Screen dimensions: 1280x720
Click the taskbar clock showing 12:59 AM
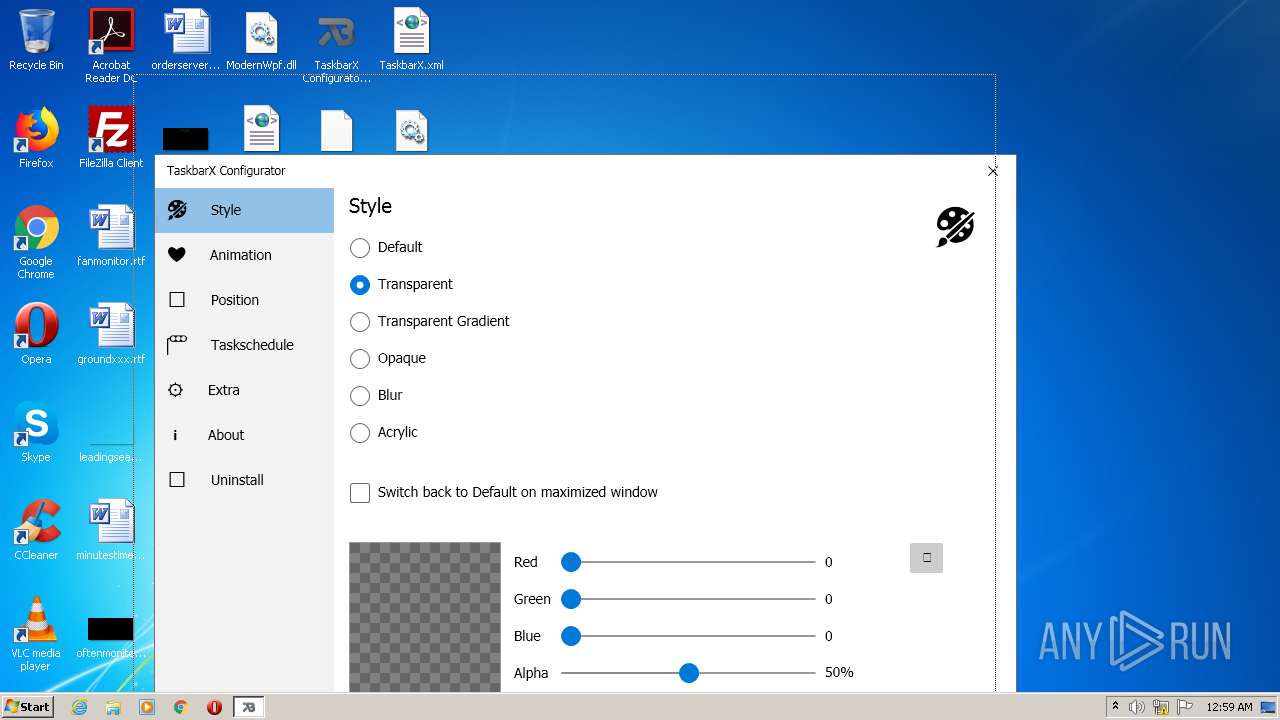(1229, 707)
